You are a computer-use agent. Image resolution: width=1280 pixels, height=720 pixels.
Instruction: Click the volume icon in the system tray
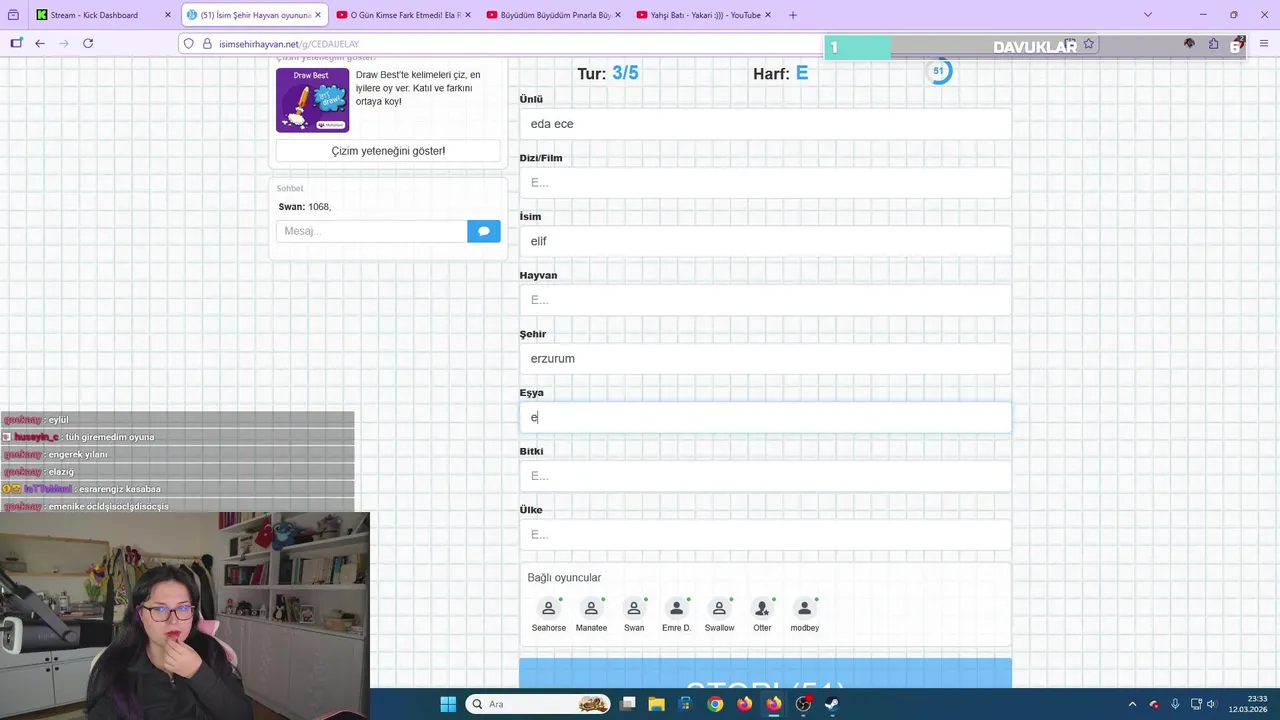(1211, 704)
